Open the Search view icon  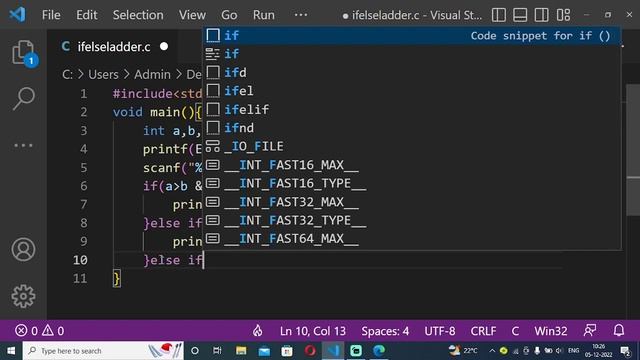[x=23, y=98]
